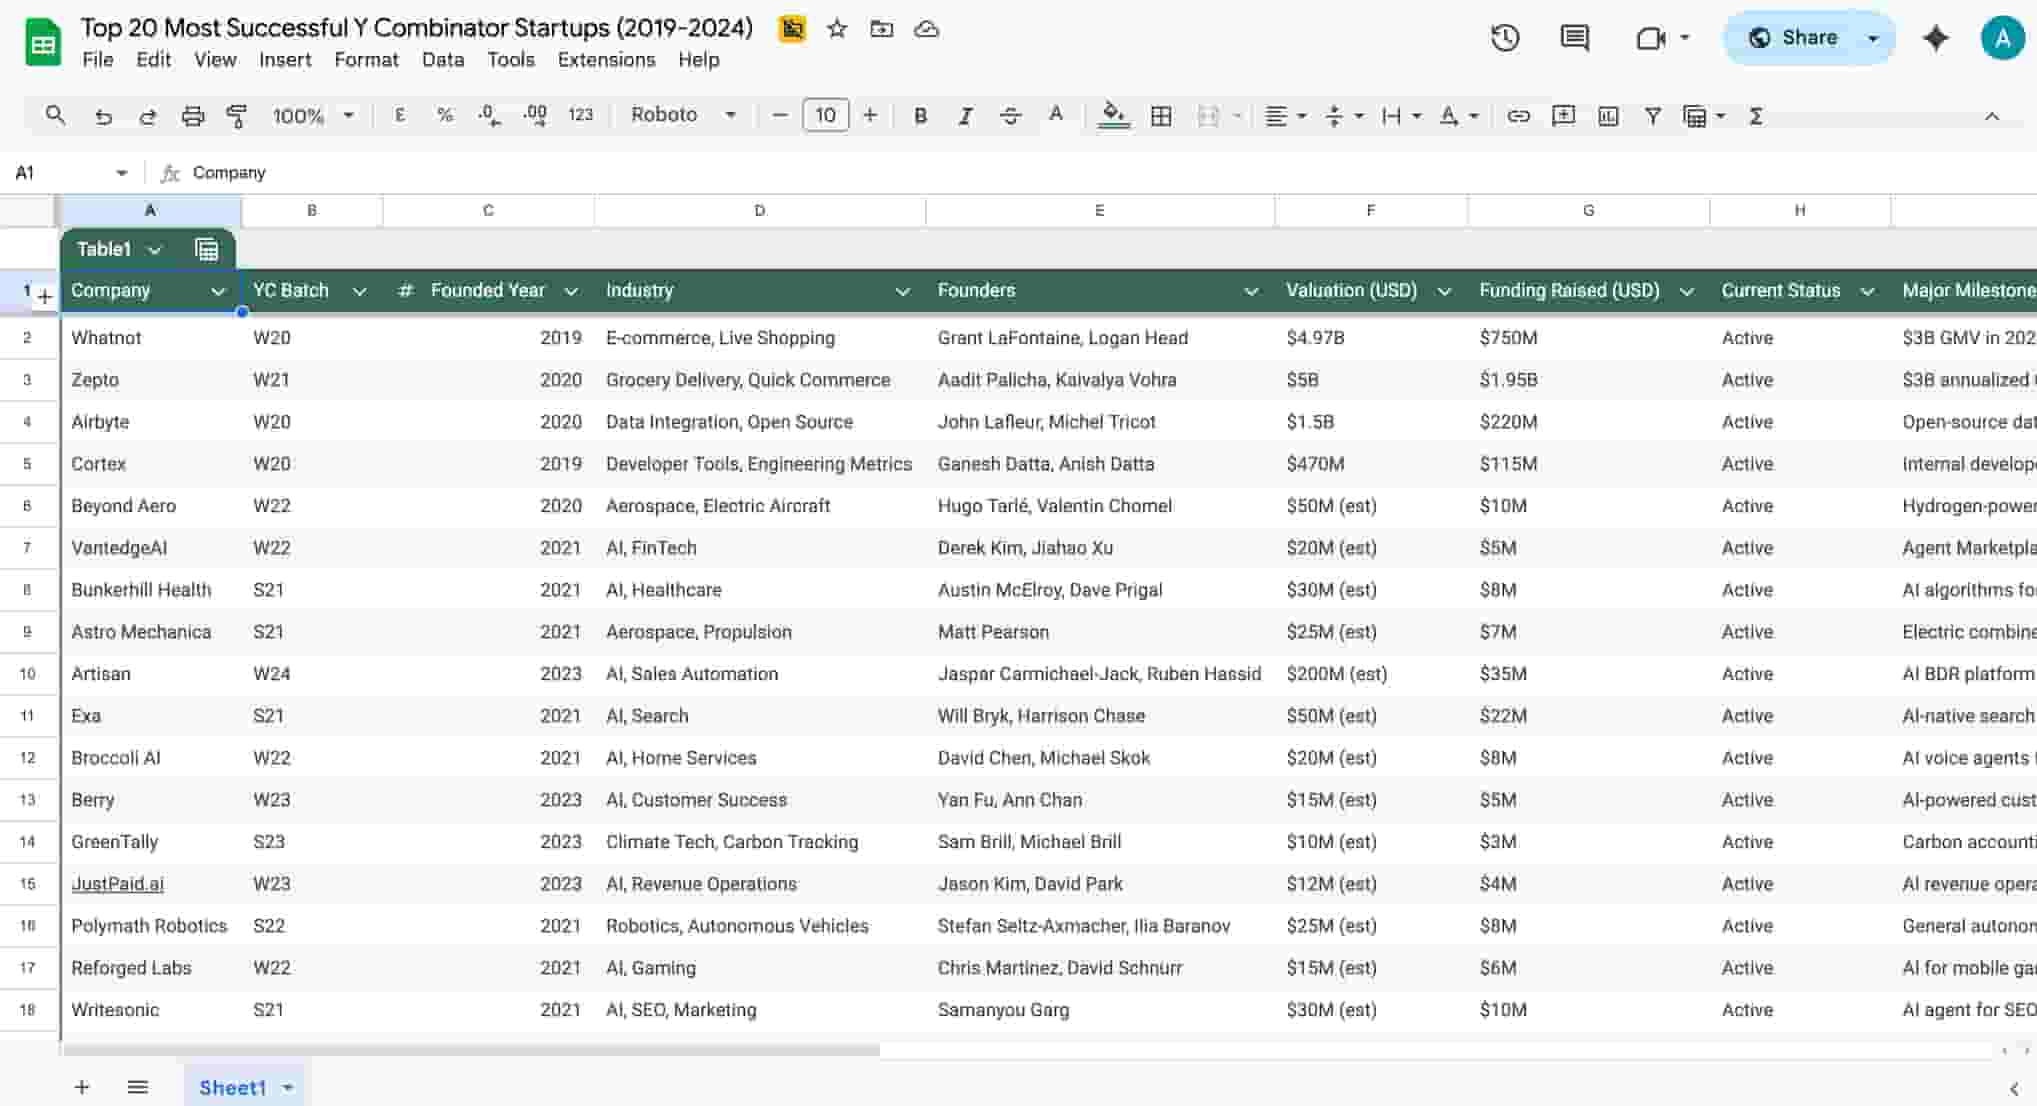This screenshot has height=1106, width=2037.
Task: Apply borders to cells
Action: click(1161, 116)
